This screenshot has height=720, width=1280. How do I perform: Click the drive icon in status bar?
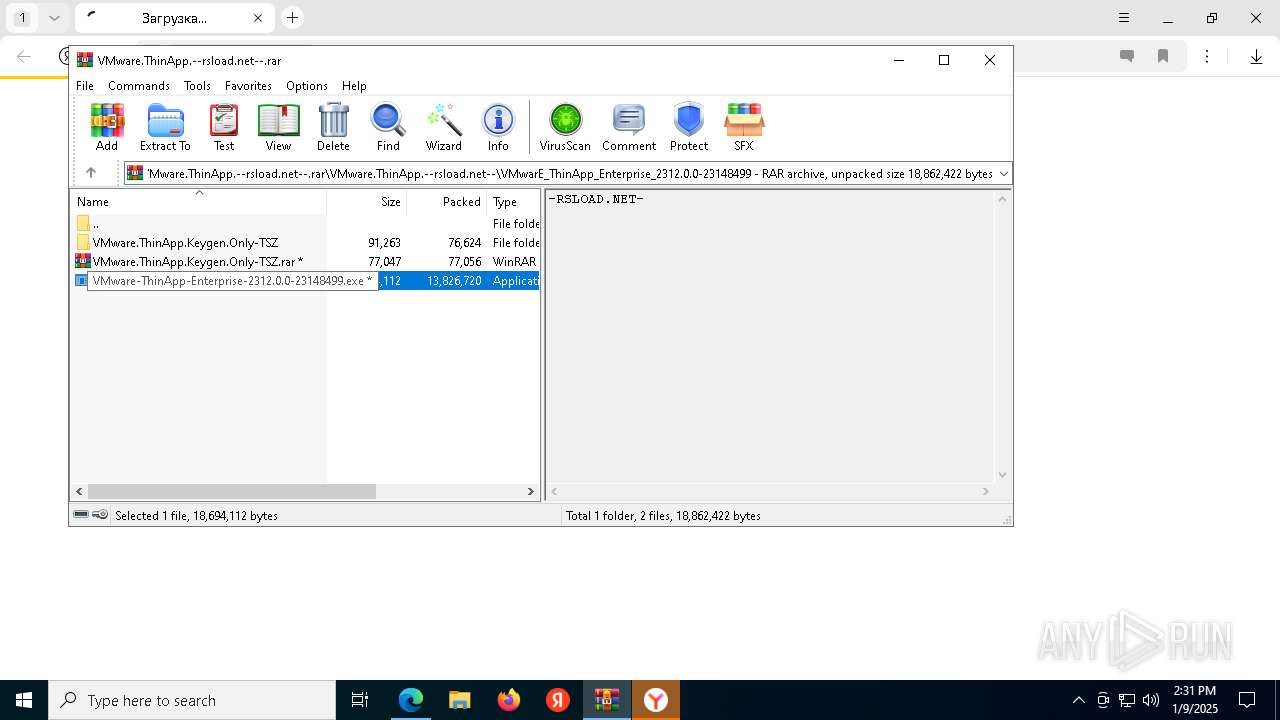coord(81,515)
